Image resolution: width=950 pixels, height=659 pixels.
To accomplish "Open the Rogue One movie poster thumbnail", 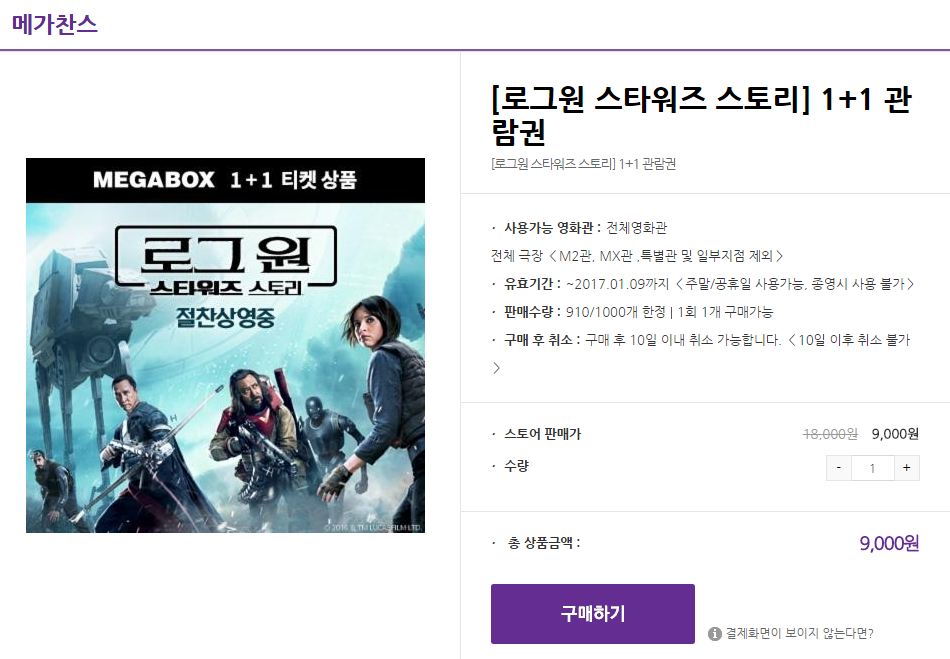I will [x=225, y=345].
